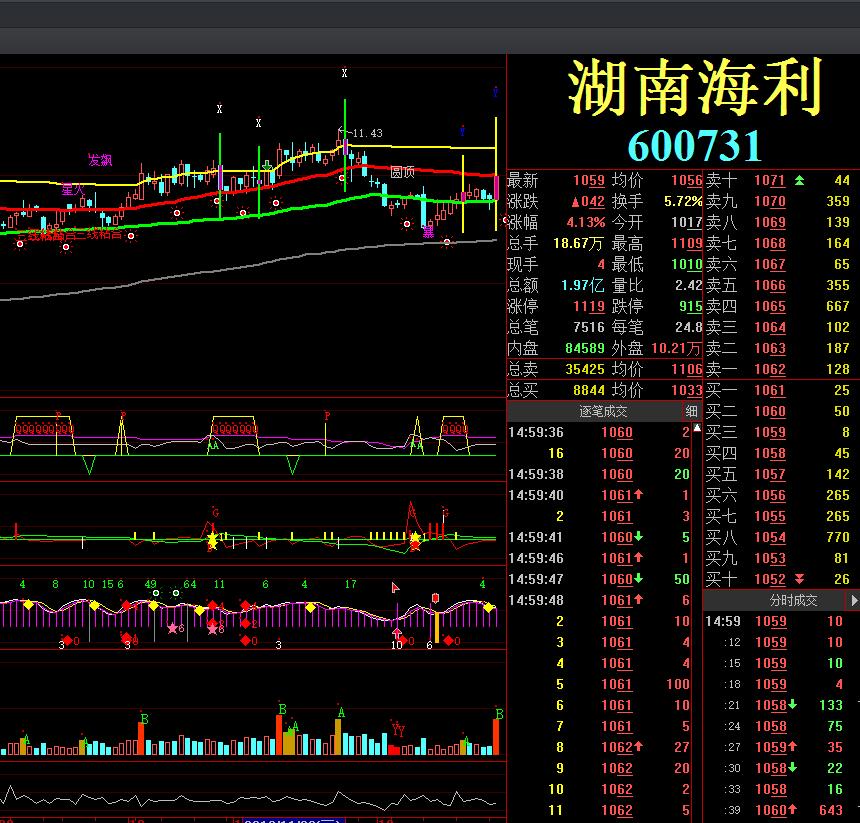Click the 圆顶 pattern label on chart
Viewport: 860px width, 823px height.
pyautogui.click(x=402, y=172)
